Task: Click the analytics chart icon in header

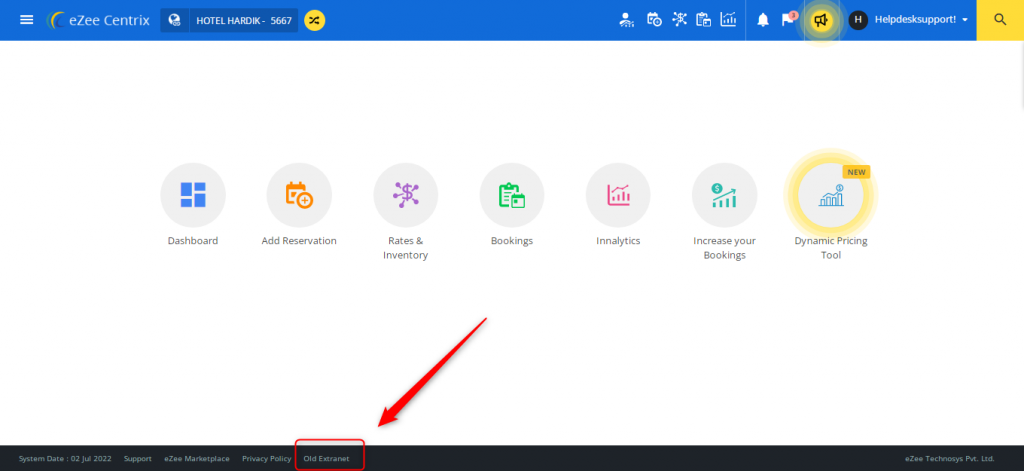Action: click(x=728, y=20)
